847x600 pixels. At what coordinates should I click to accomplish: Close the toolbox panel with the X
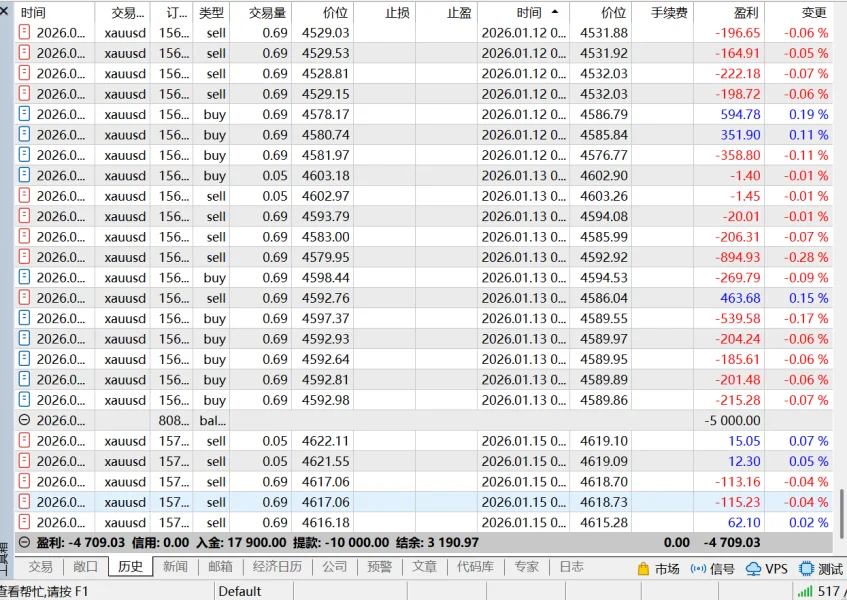[4, 10]
